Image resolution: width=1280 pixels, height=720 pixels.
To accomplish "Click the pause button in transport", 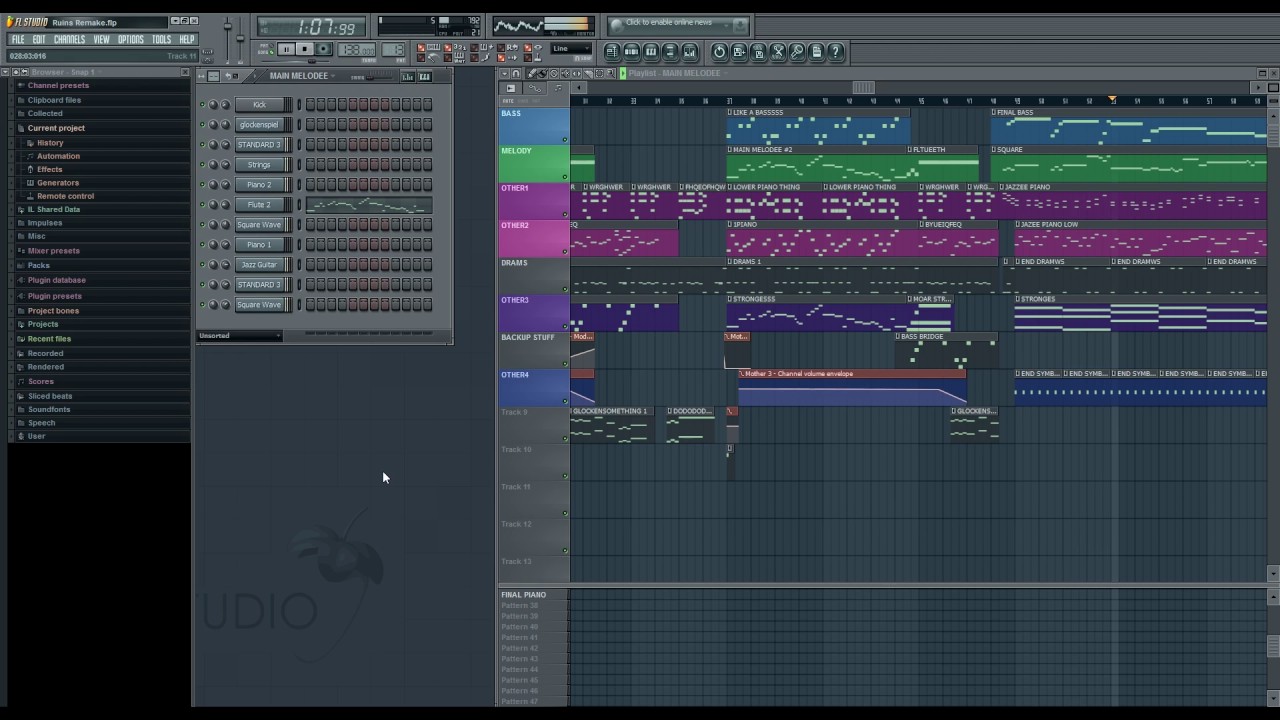I will (x=286, y=49).
